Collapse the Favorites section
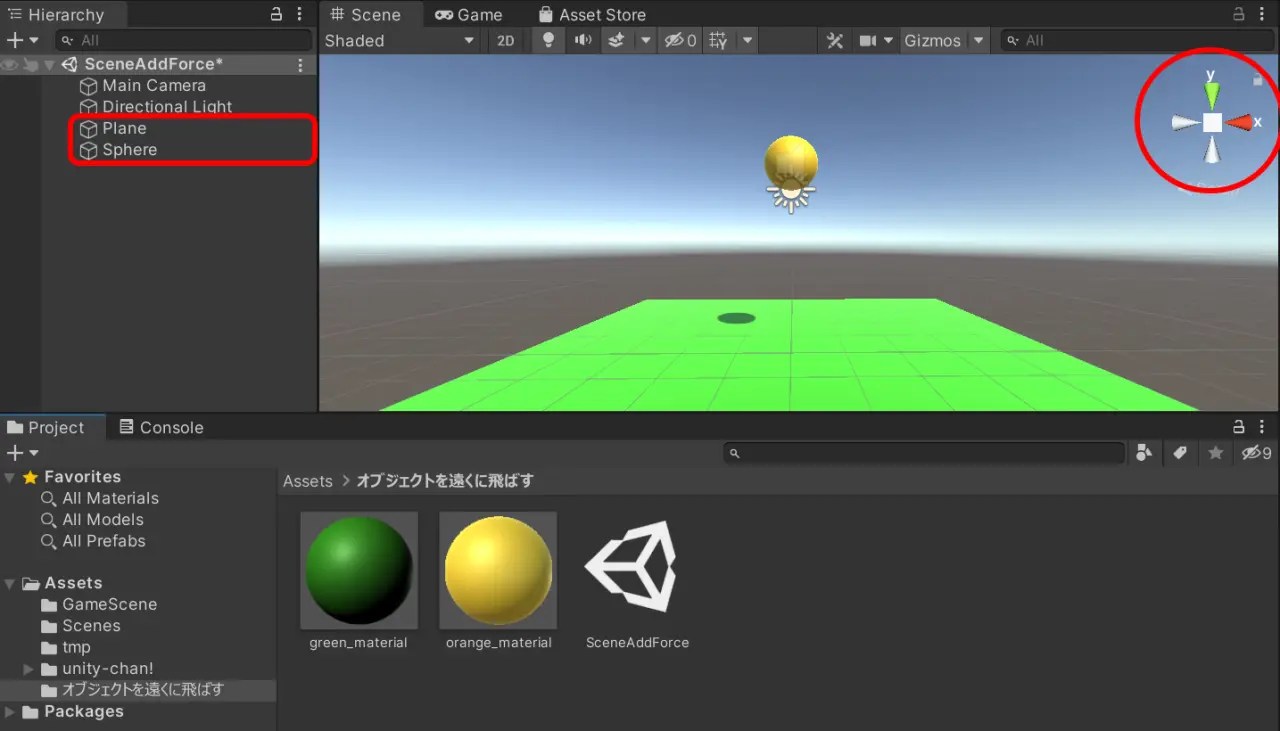 [x=10, y=477]
